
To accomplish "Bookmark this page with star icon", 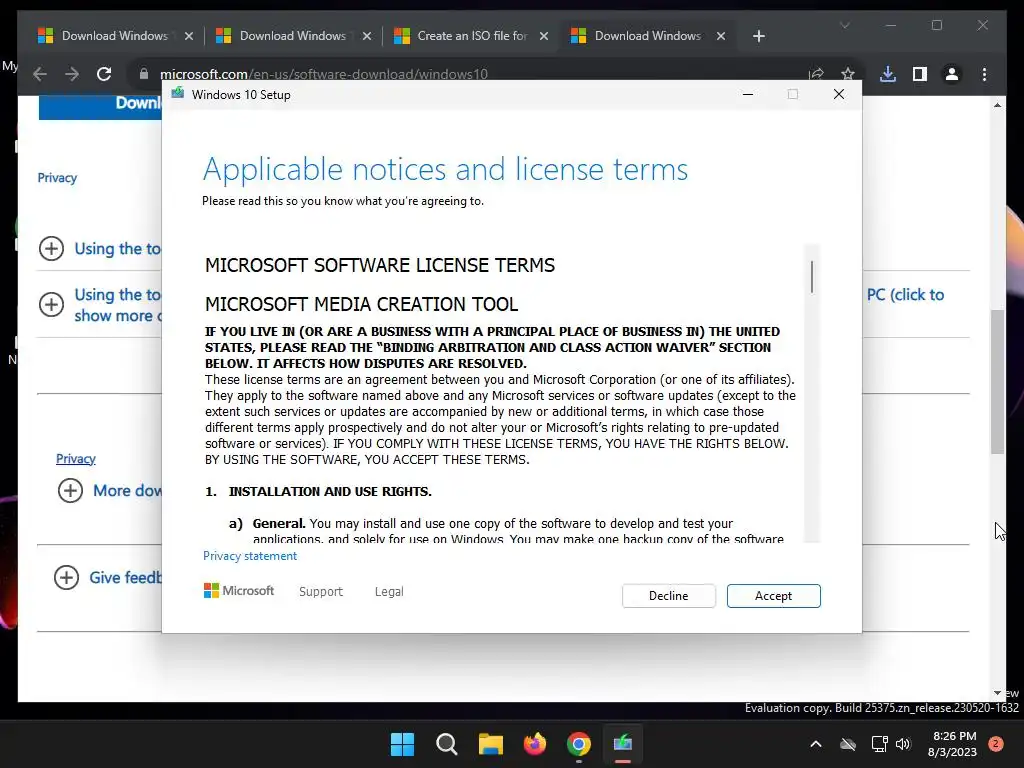I will (x=848, y=74).
